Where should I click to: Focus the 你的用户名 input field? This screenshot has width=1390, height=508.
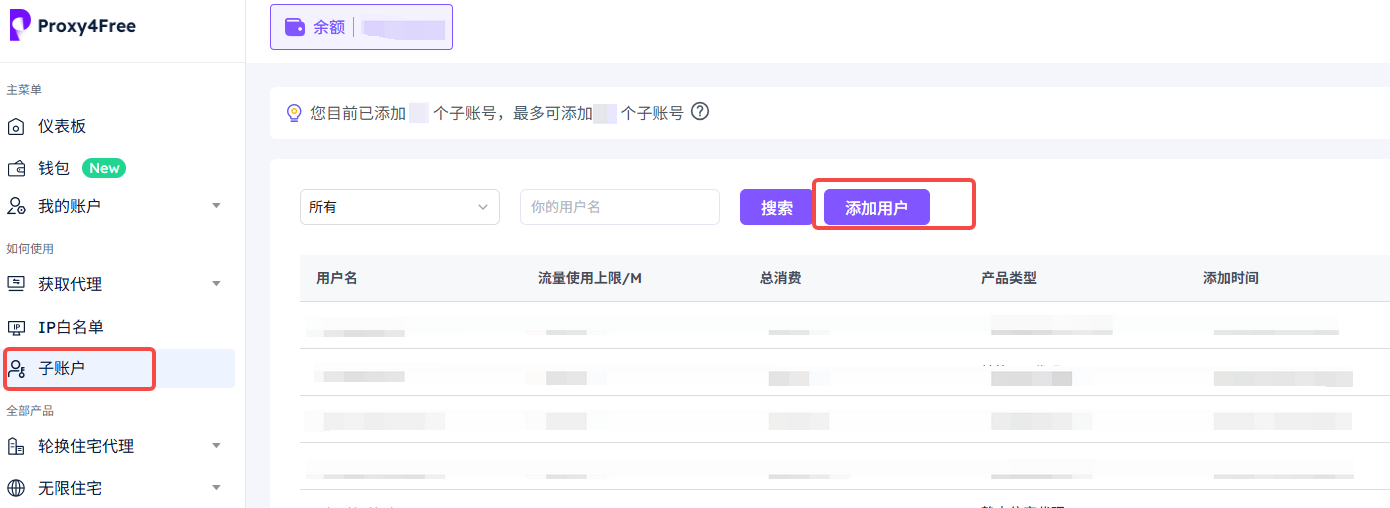[x=619, y=207]
